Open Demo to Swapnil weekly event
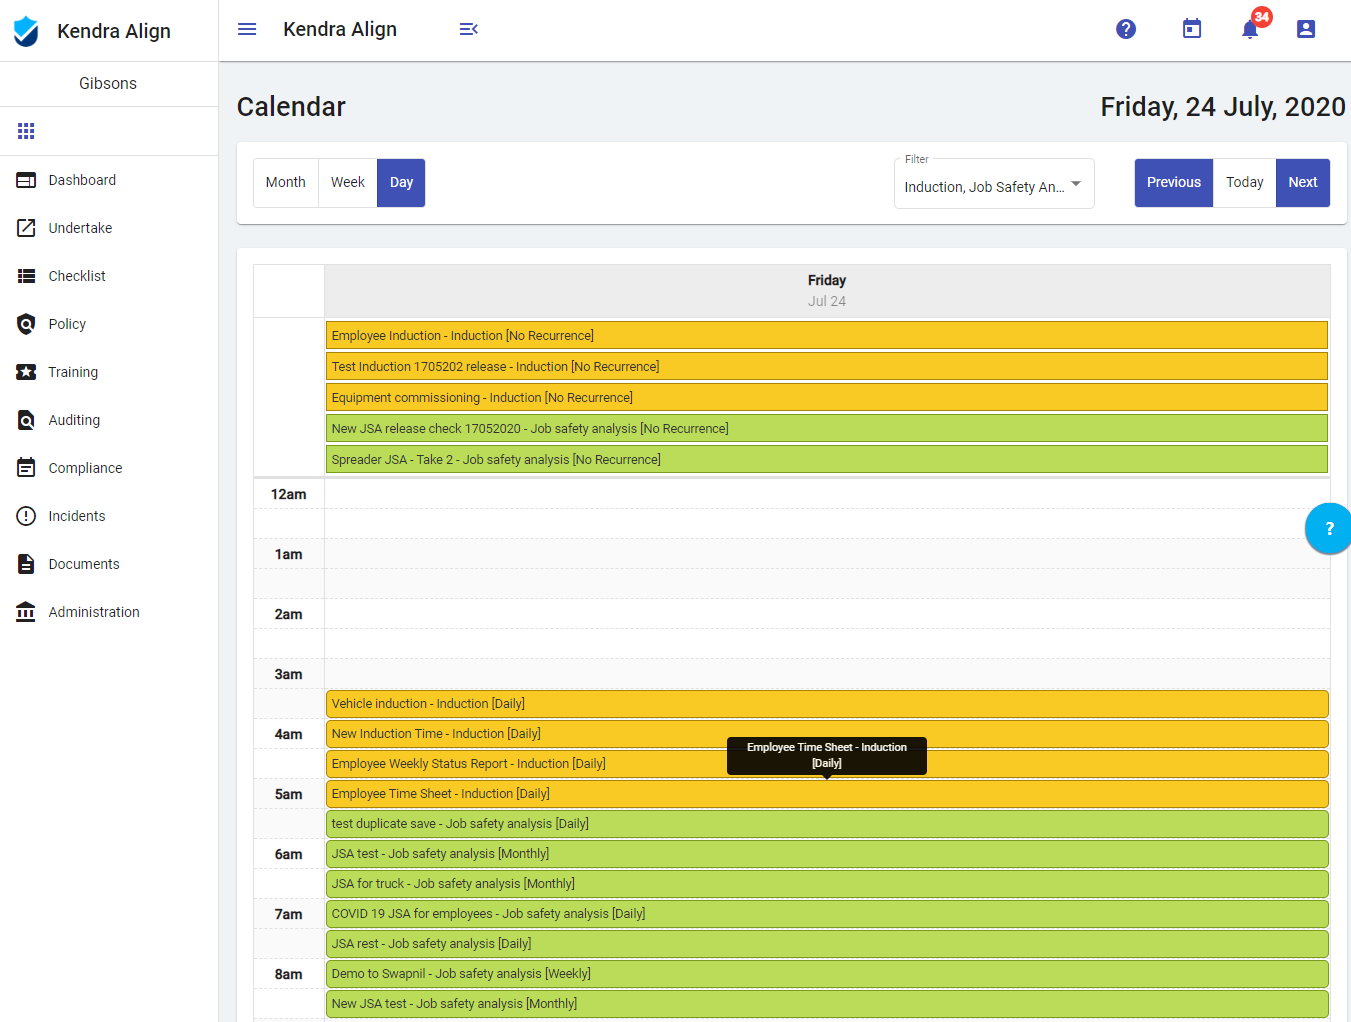This screenshot has height=1022, width=1351. pos(827,974)
